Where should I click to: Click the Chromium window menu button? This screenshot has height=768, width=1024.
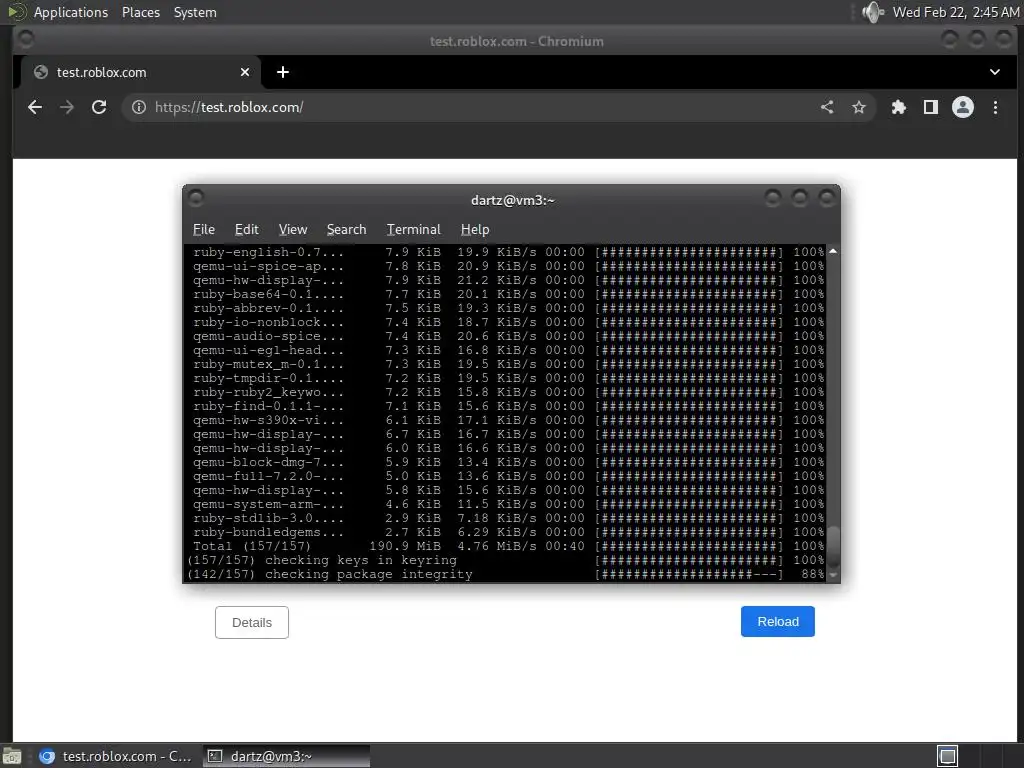pyautogui.click(x=25, y=39)
